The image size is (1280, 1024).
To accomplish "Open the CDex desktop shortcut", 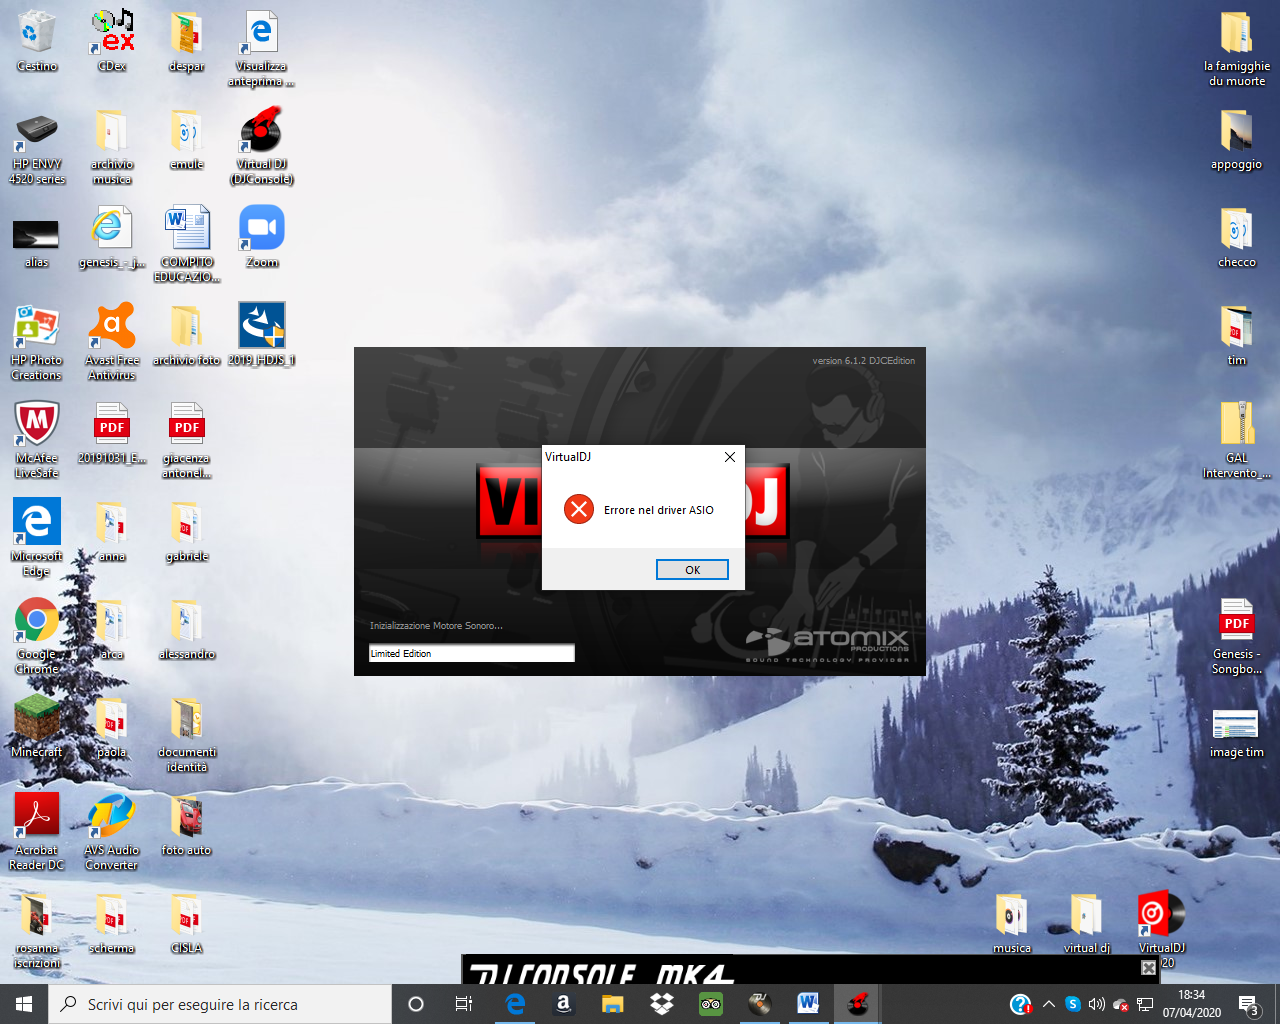I will tap(112, 42).
